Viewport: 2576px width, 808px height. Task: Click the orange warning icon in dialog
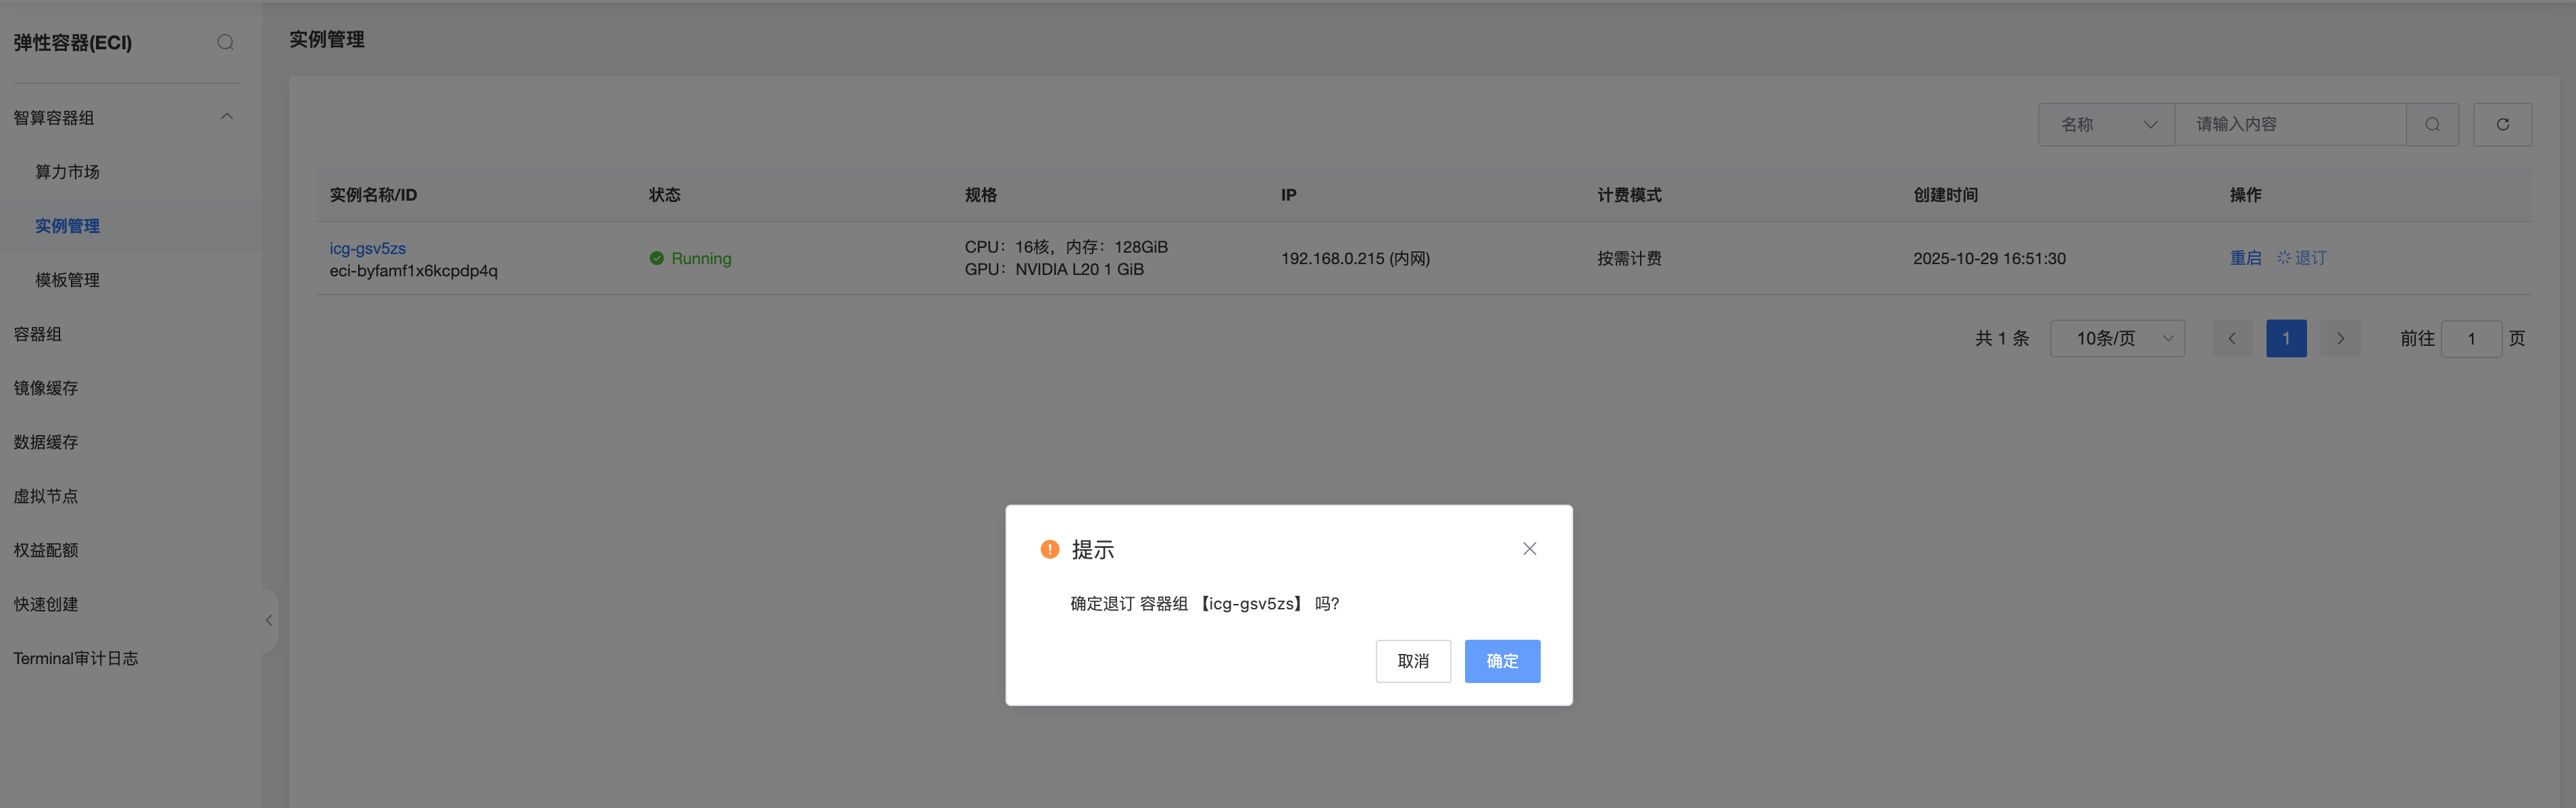1049,549
